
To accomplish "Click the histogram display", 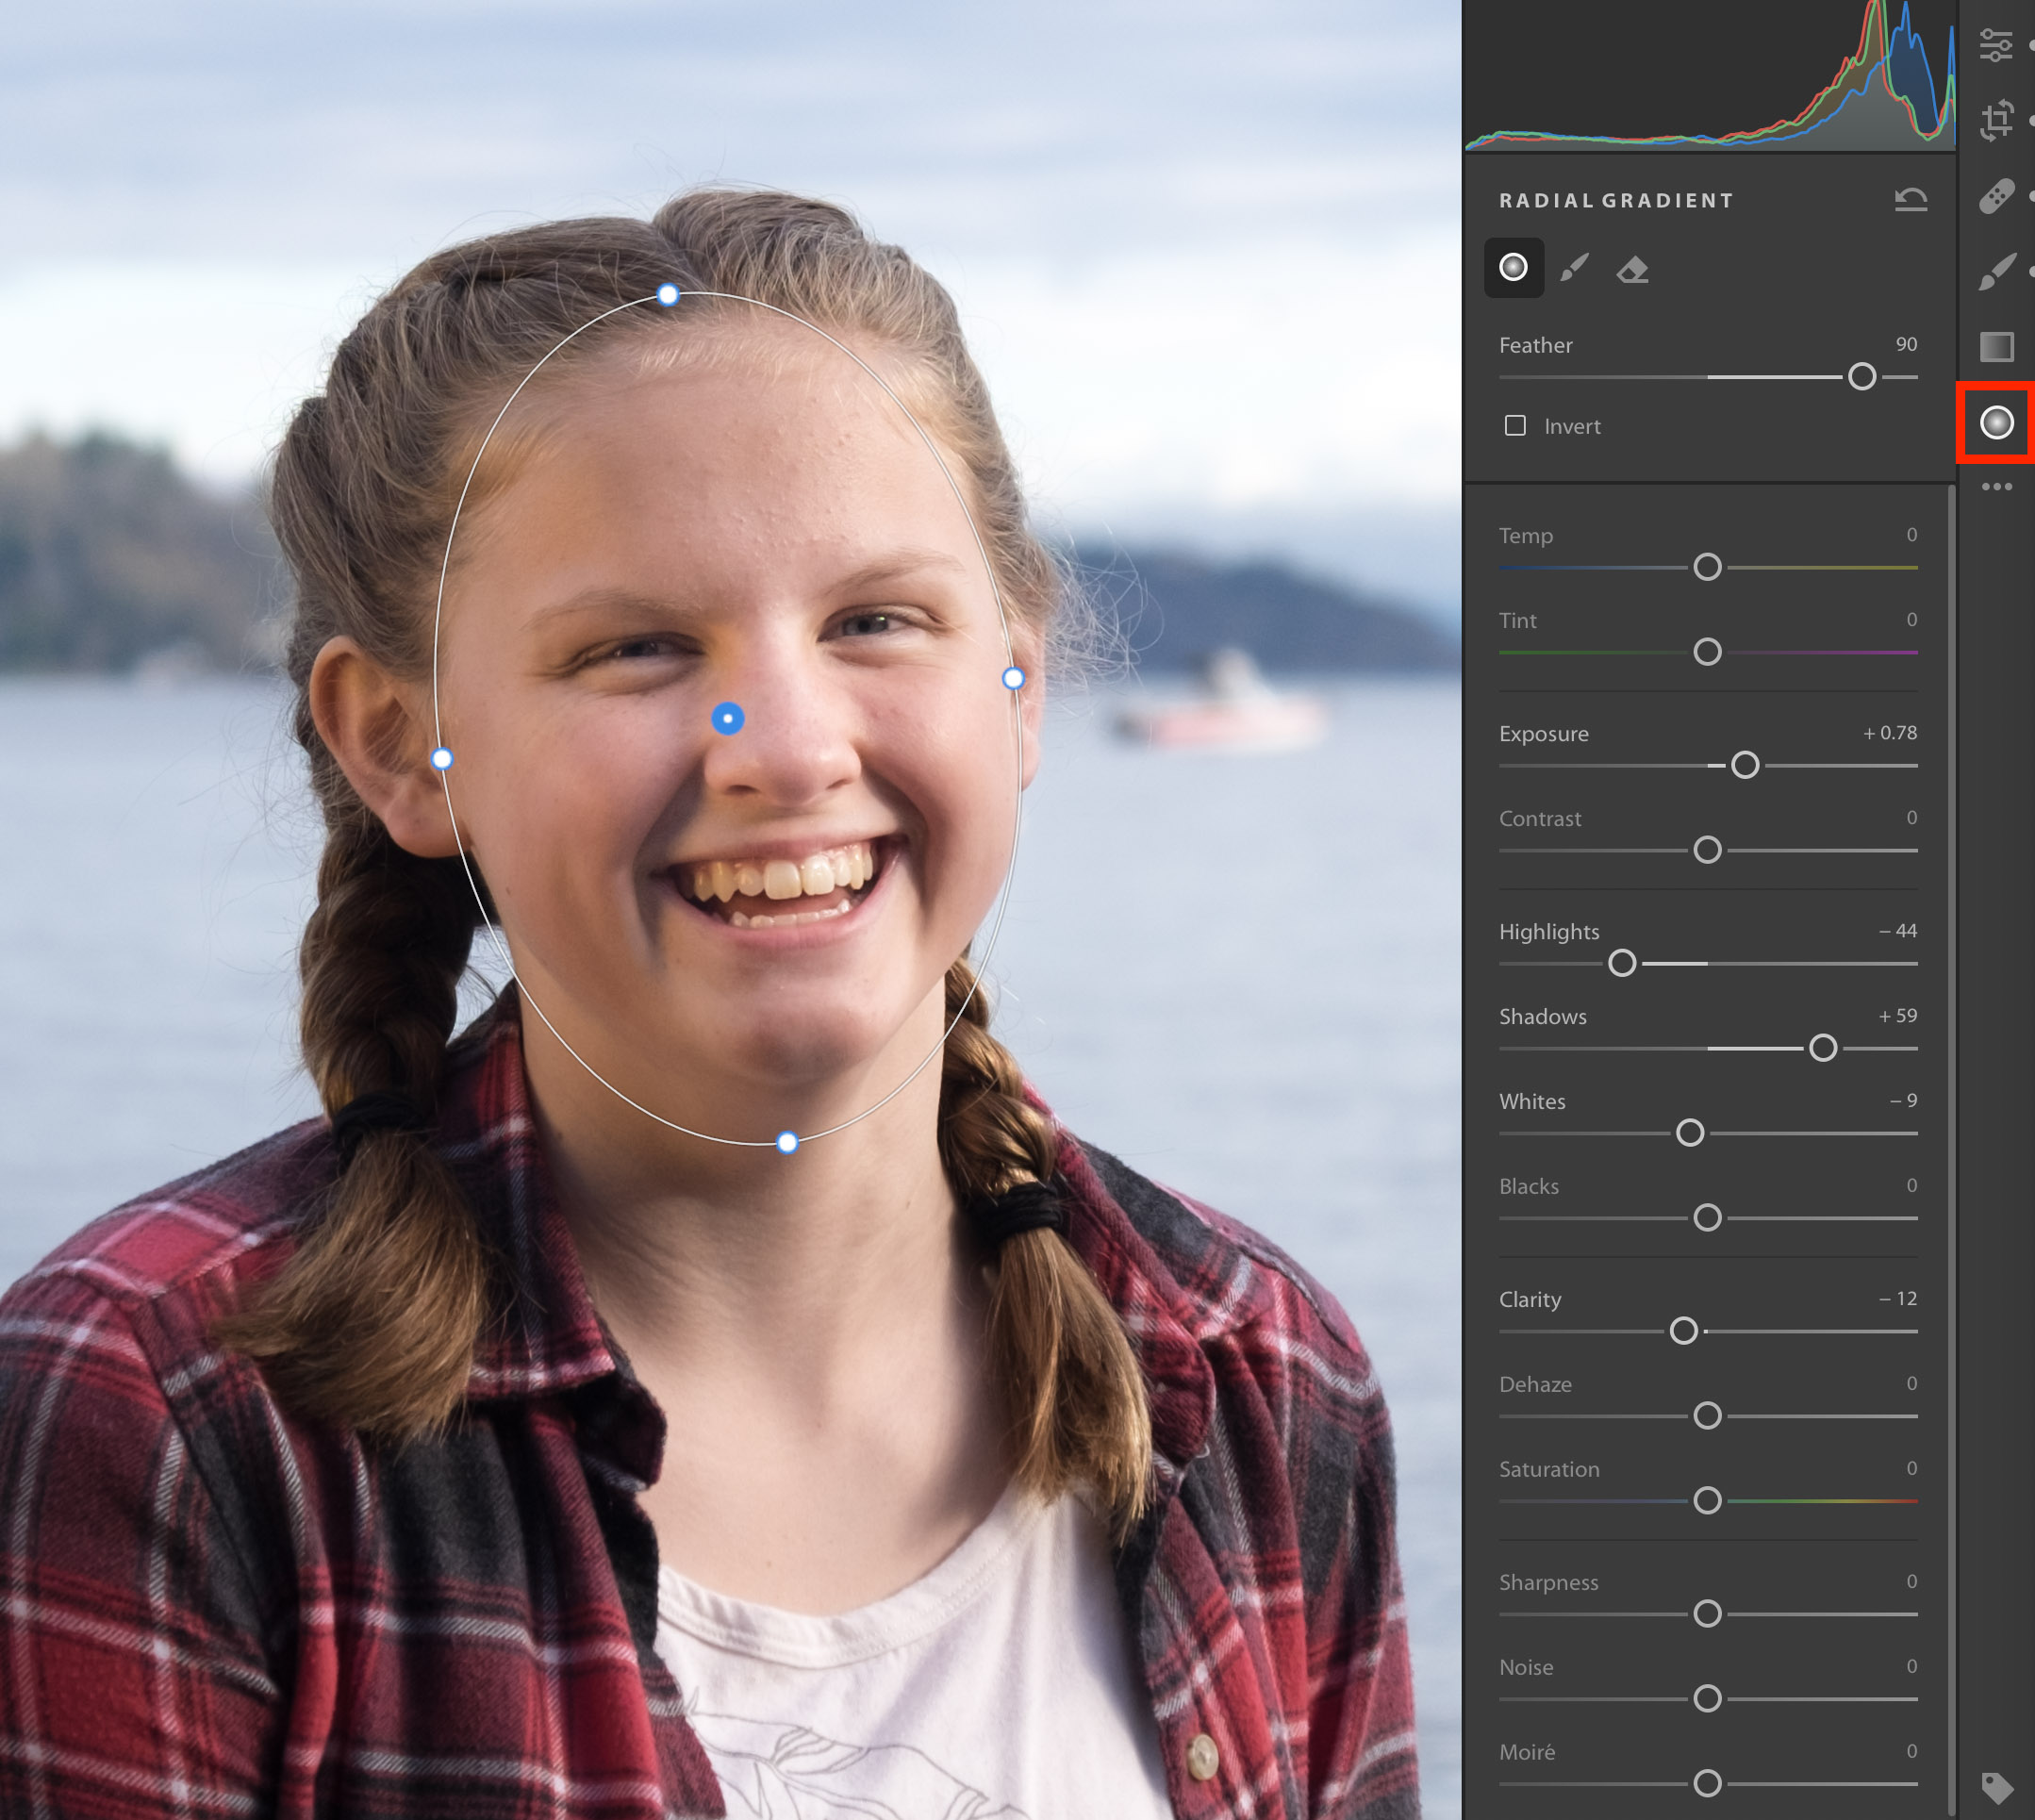I will [1710, 76].
